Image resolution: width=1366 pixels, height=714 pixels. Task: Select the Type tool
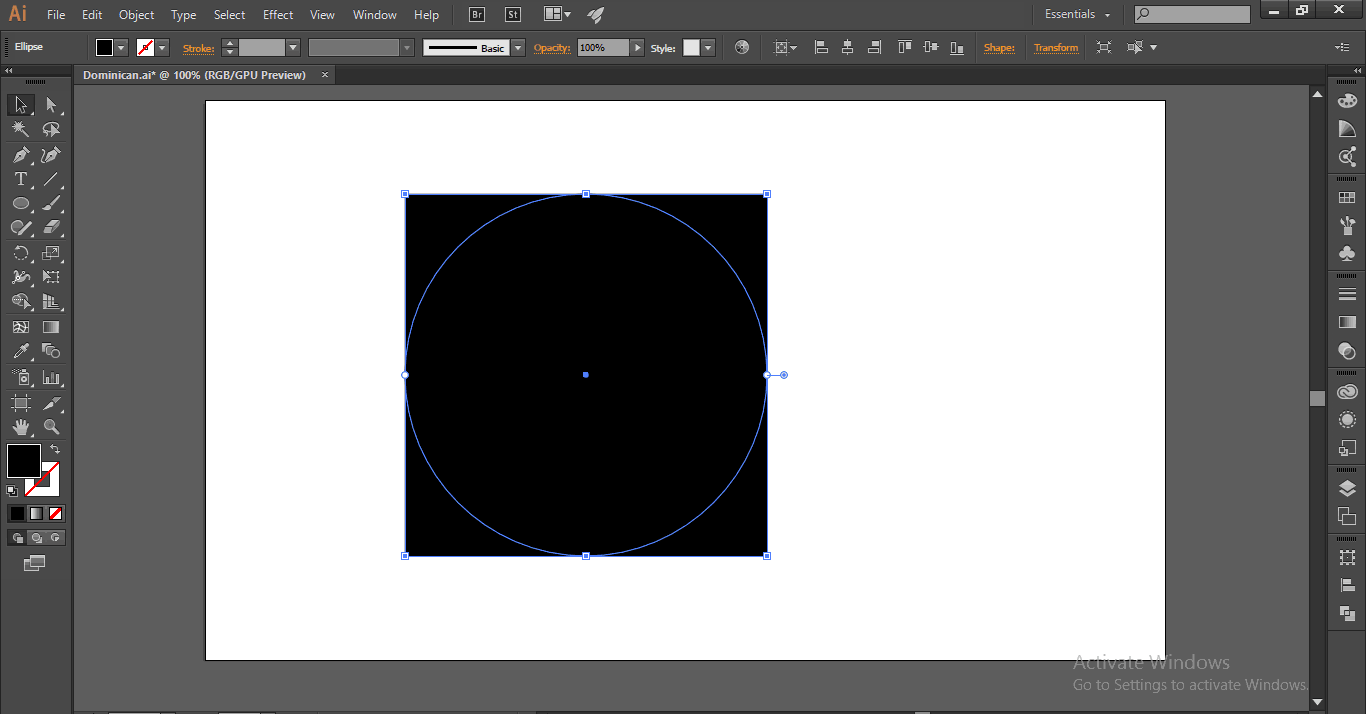pyautogui.click(x=20, y=180)
